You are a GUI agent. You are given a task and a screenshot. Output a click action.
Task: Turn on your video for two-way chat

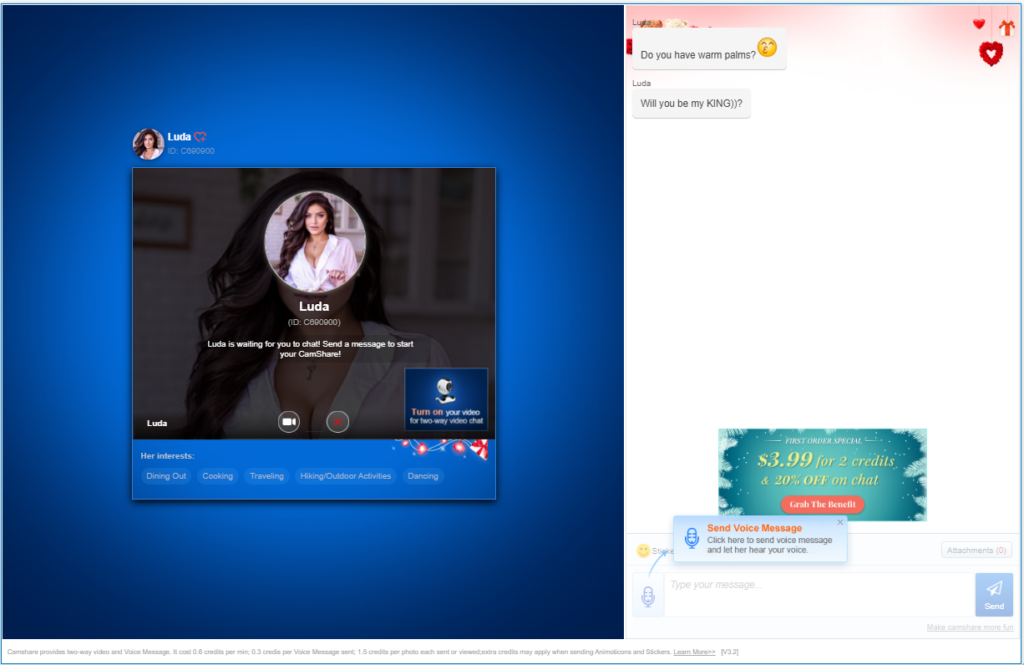click(x=446, y=399)
